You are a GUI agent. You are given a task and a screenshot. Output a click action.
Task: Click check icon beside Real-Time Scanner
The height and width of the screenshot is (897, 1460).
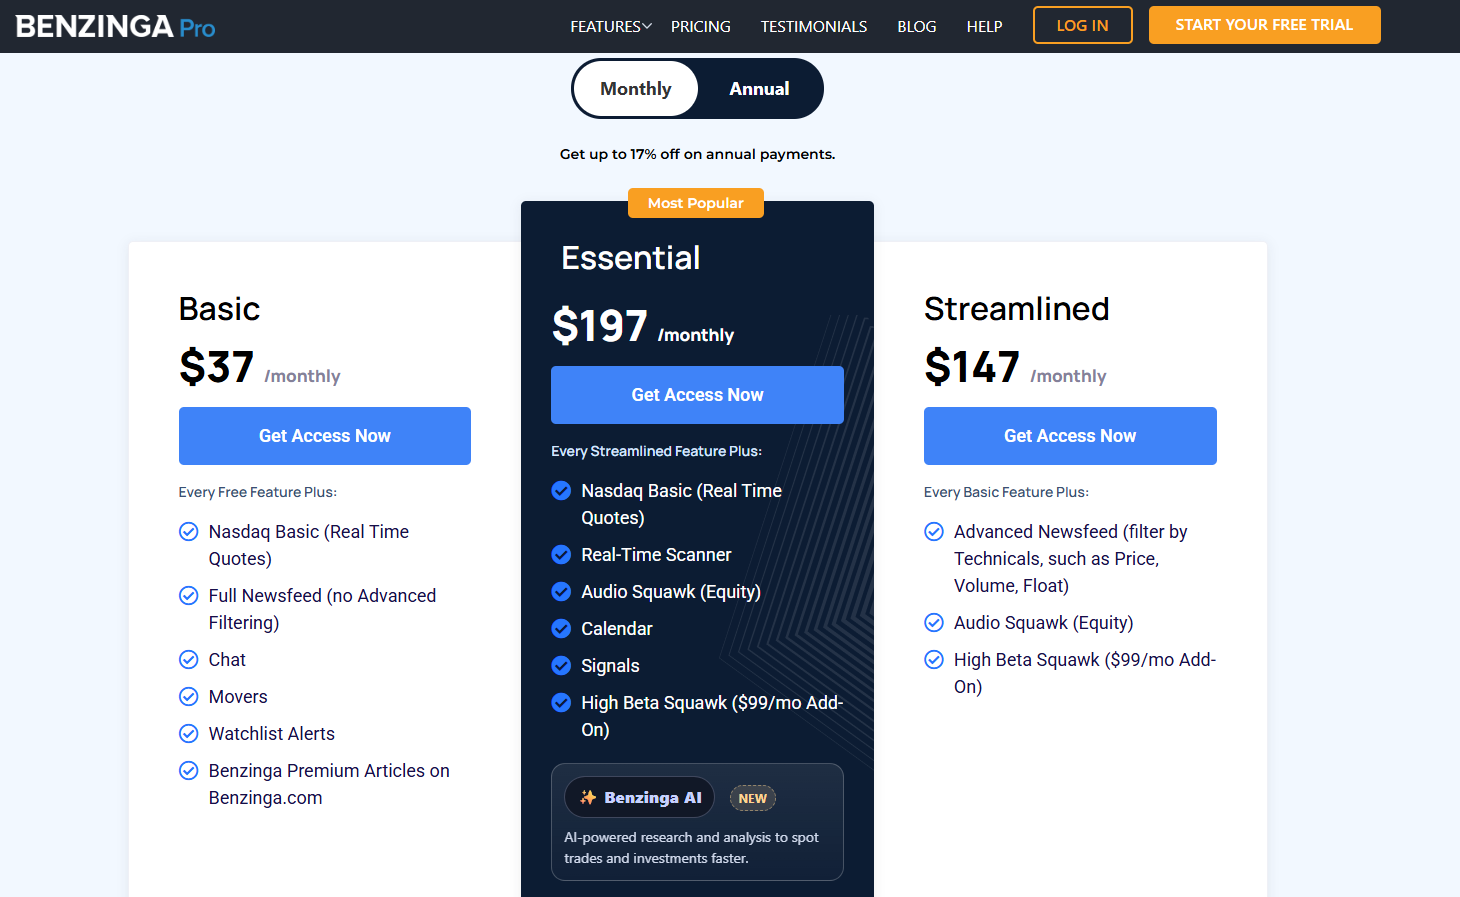[561, 554]
